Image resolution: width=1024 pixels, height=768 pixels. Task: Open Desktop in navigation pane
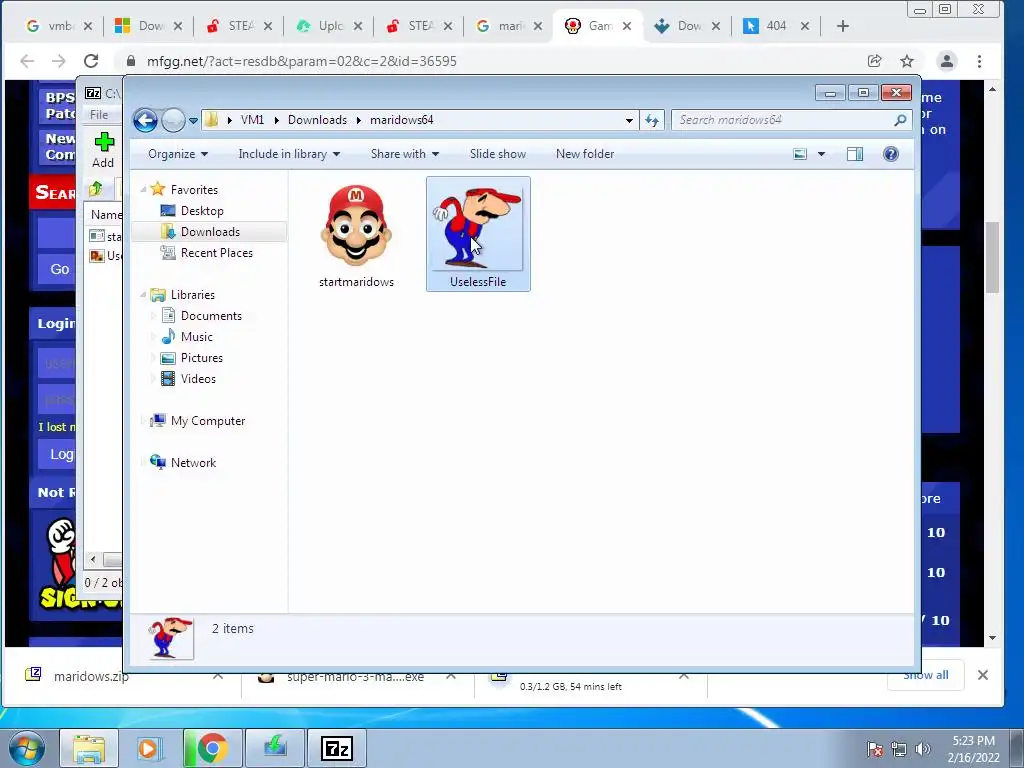click(202, 211)
